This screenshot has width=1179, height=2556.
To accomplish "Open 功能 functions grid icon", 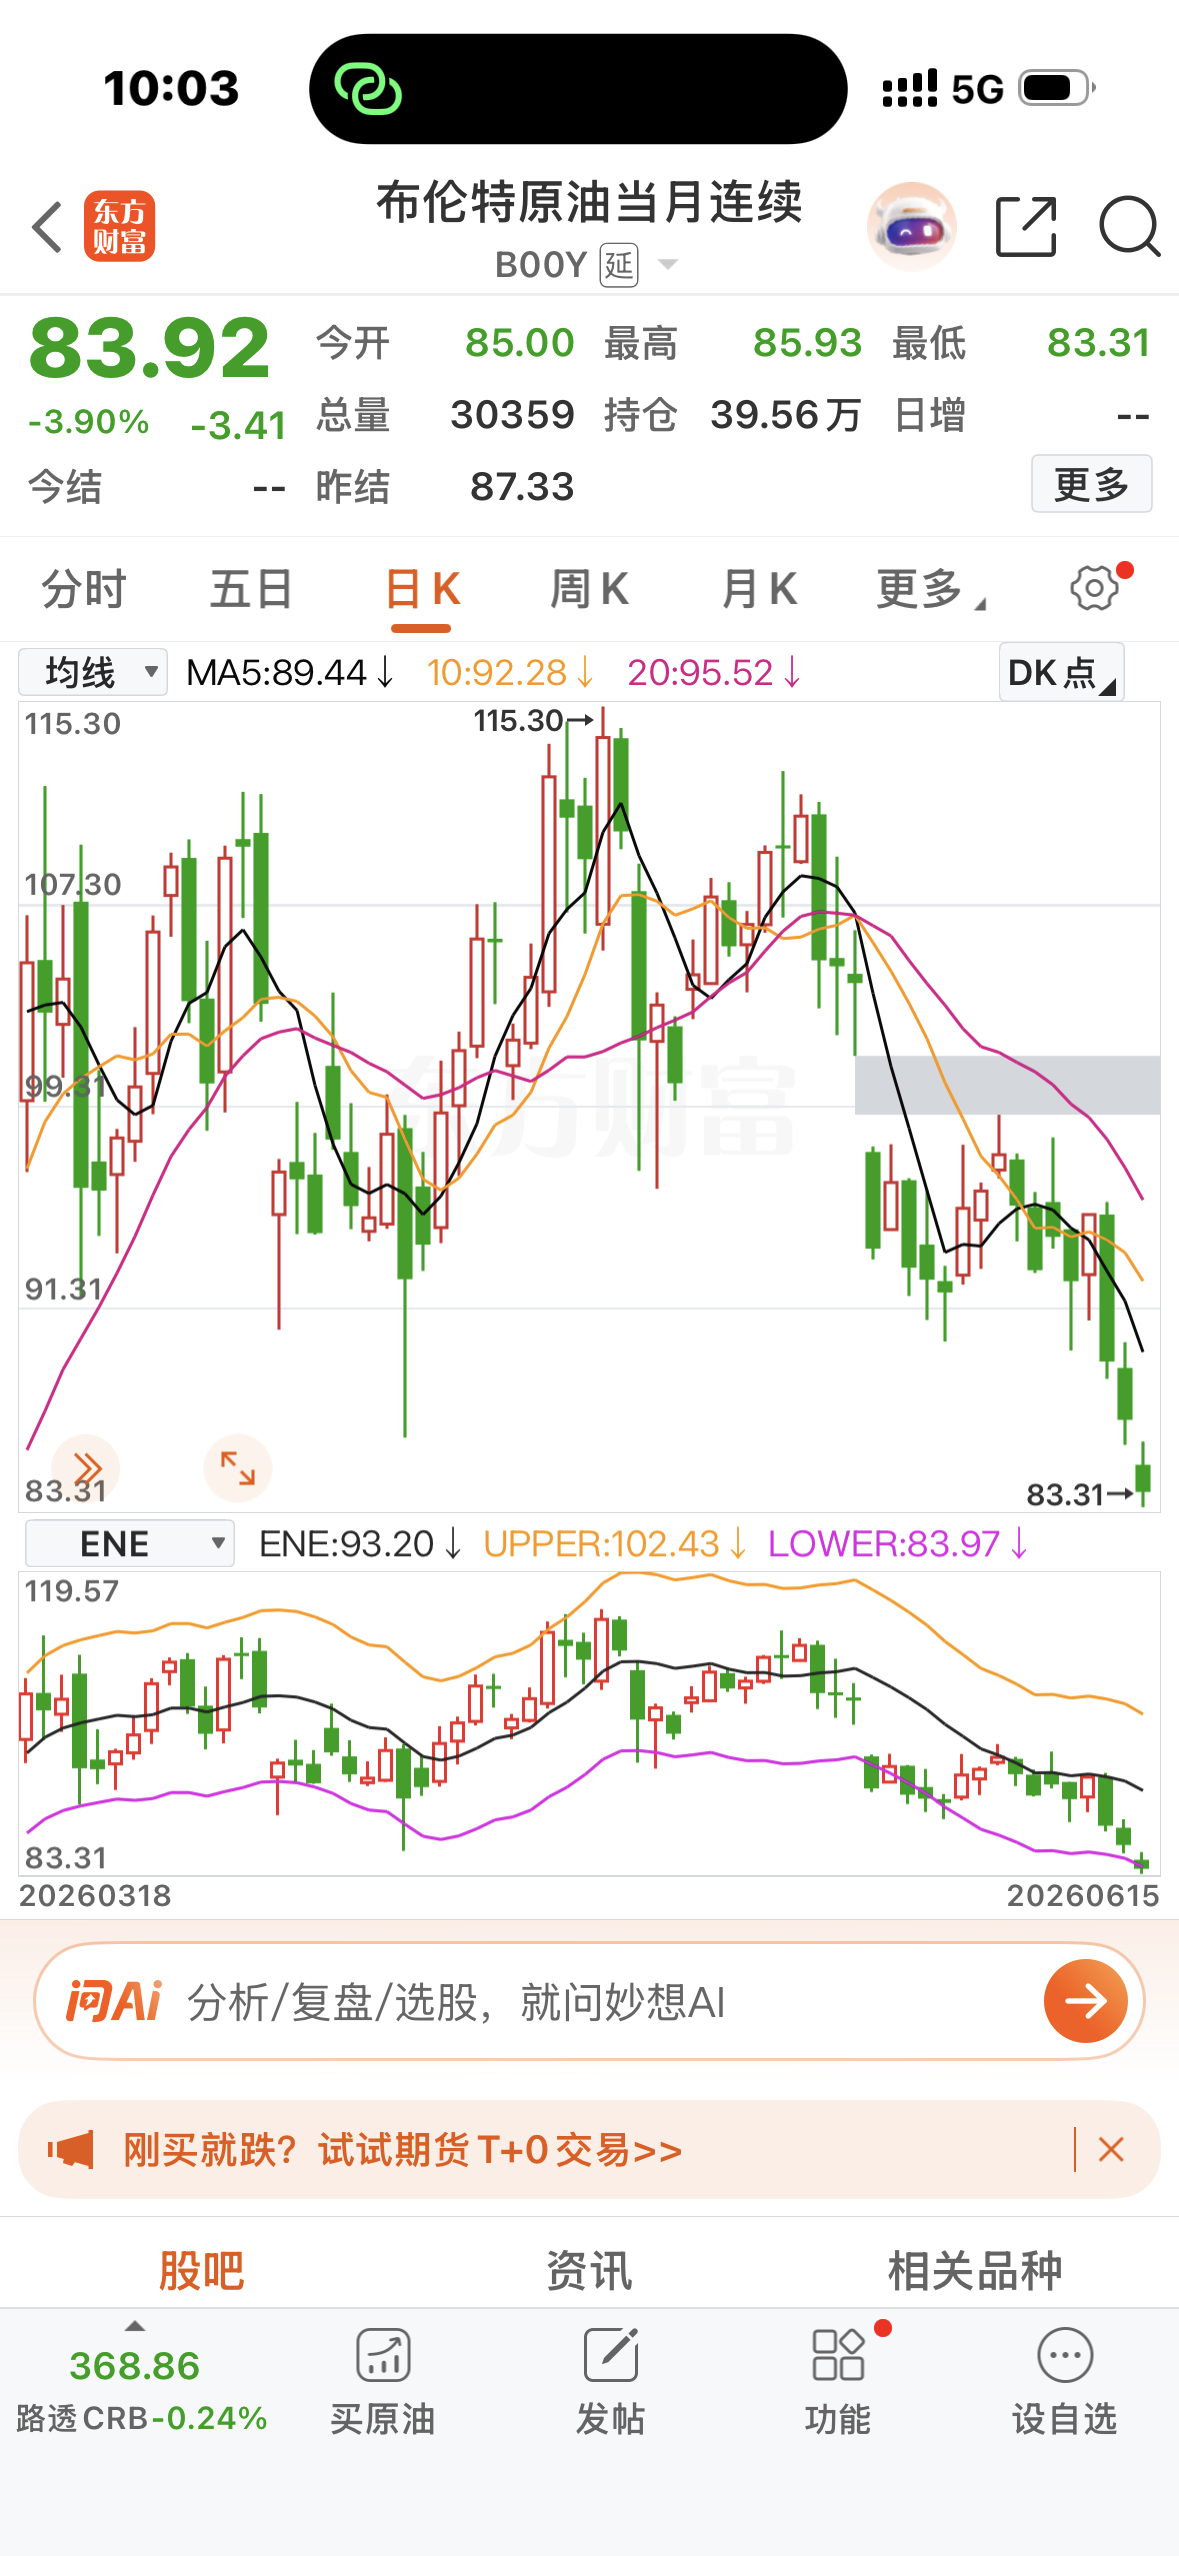I will 838,2380.
